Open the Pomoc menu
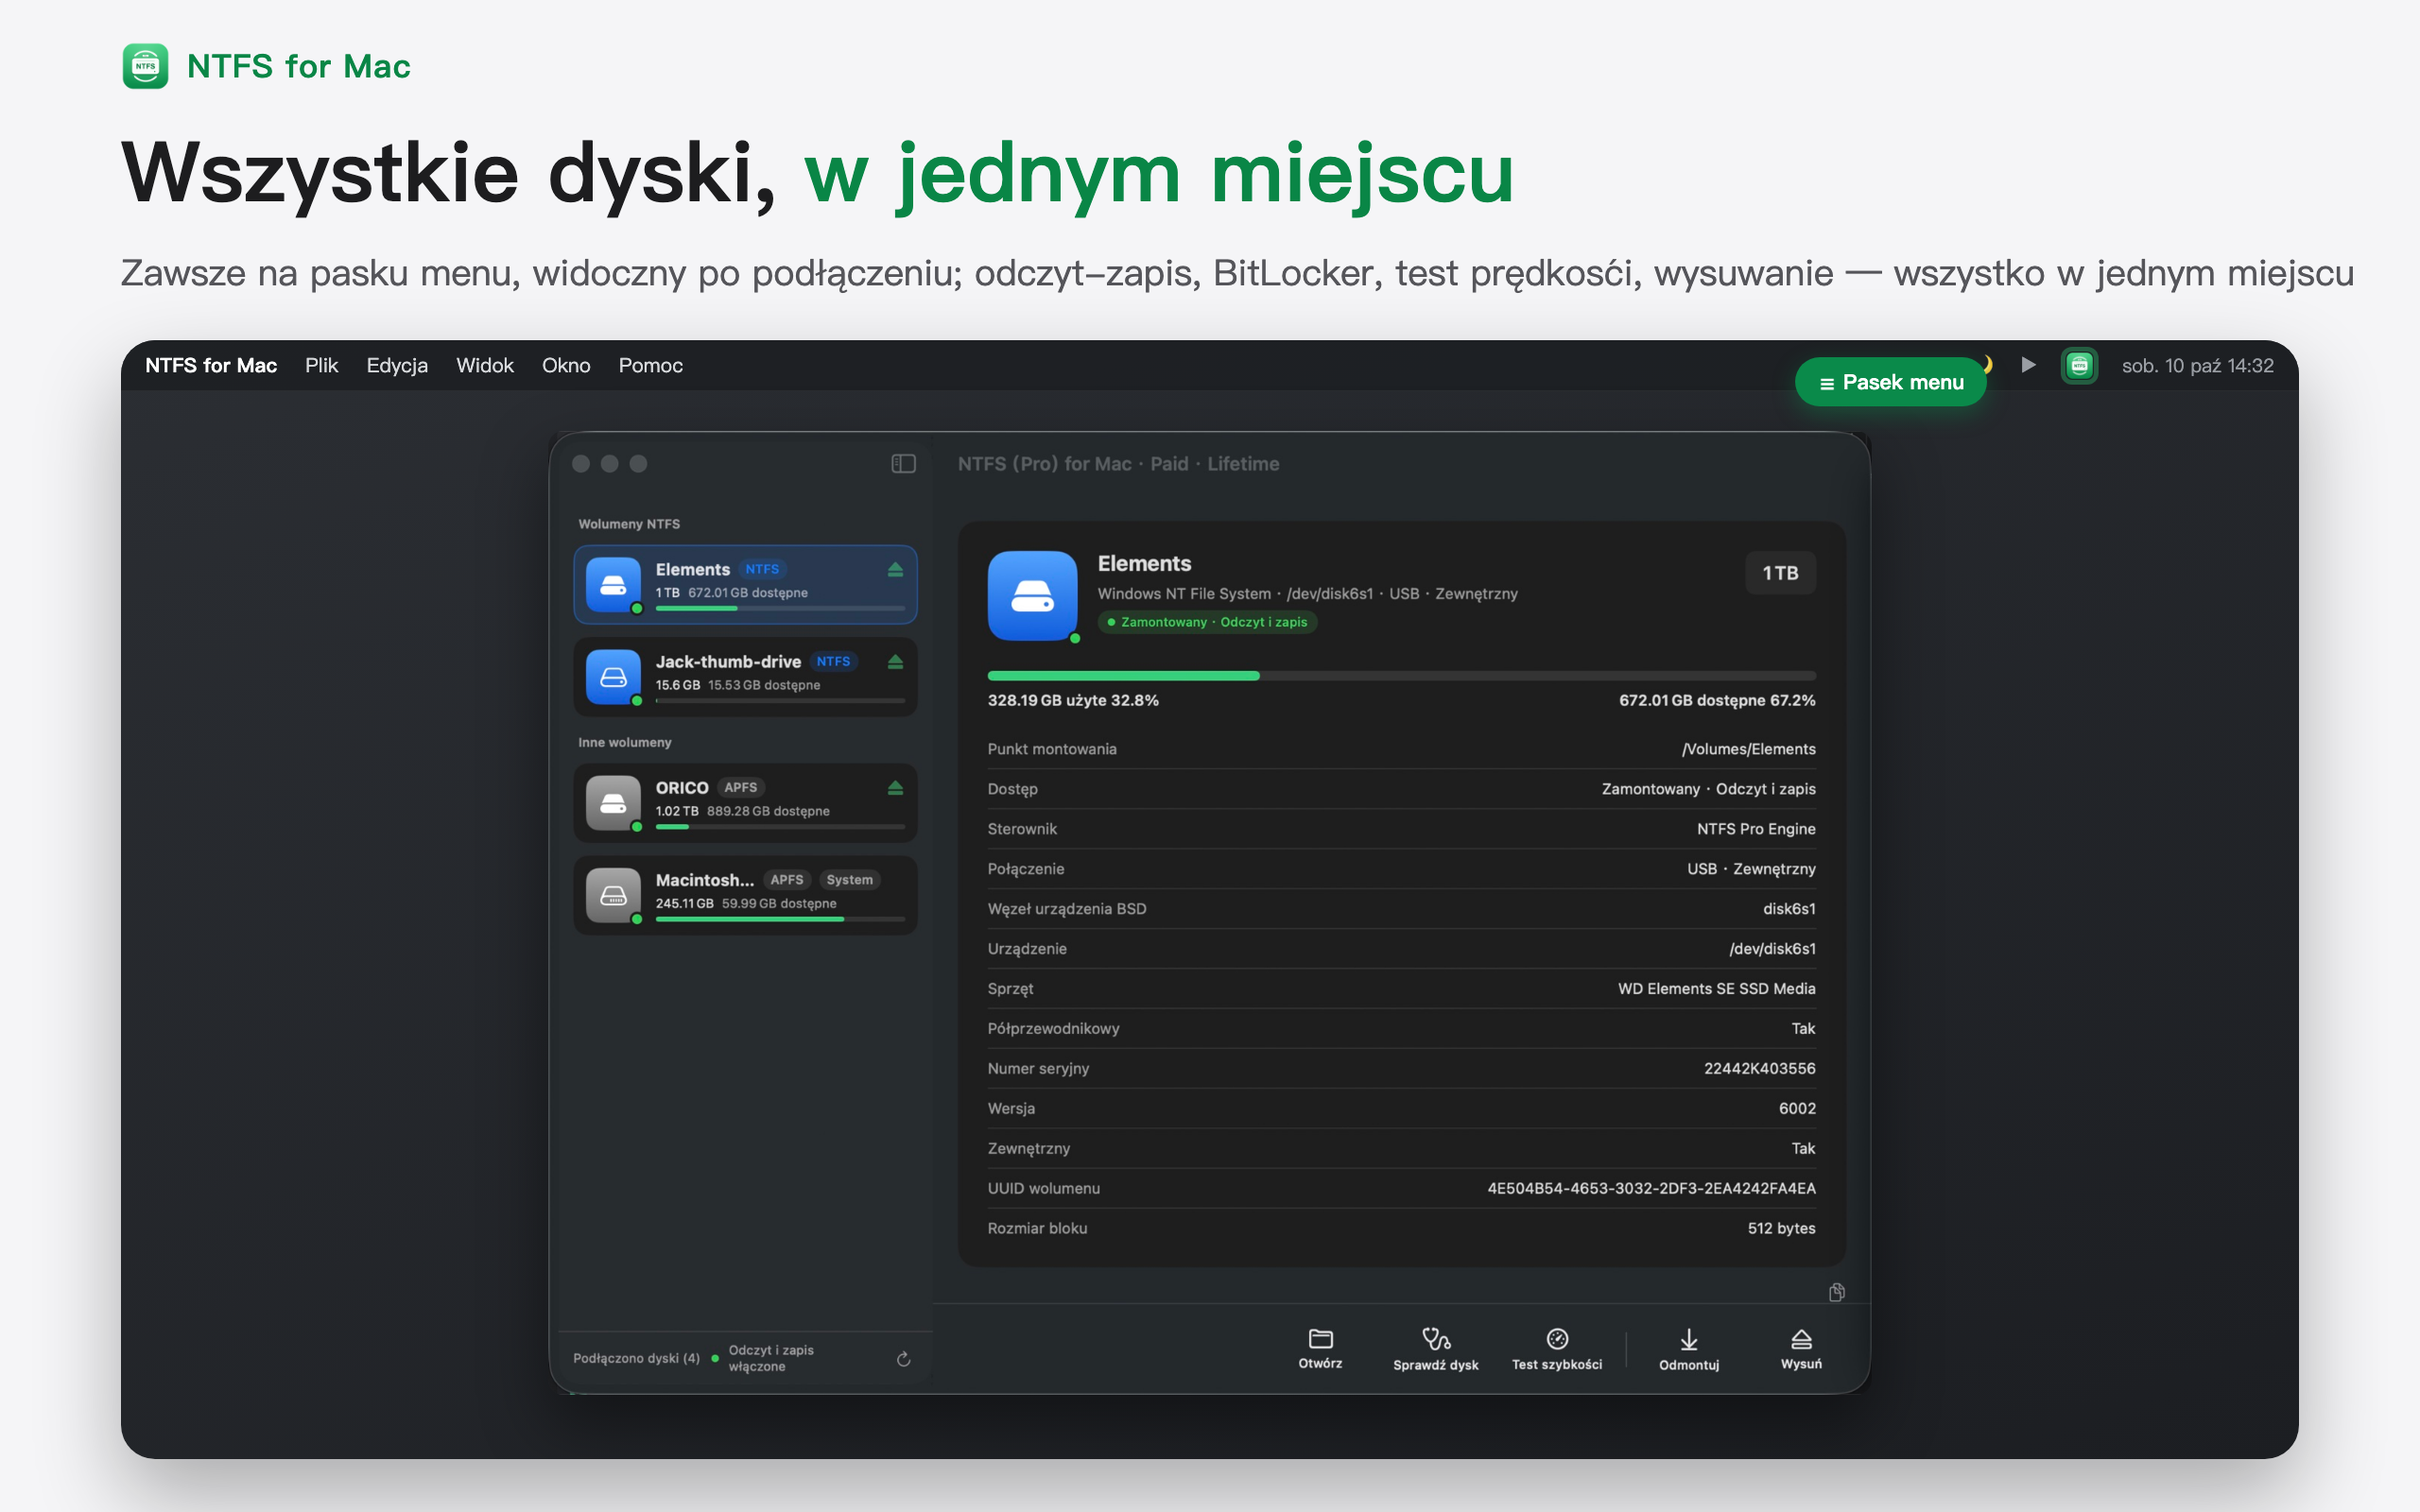The height and width of the screenshot is (1512, 2420). pyautogui.click(x=650, y=366)
